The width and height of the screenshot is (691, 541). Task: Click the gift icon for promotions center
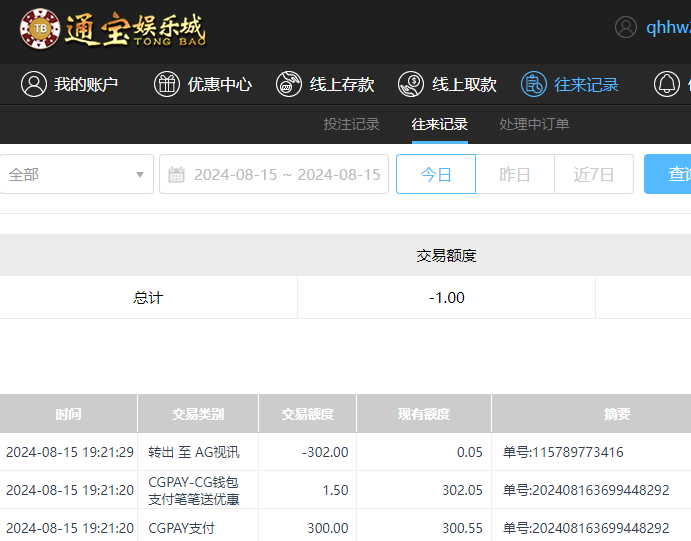[167, 85]
